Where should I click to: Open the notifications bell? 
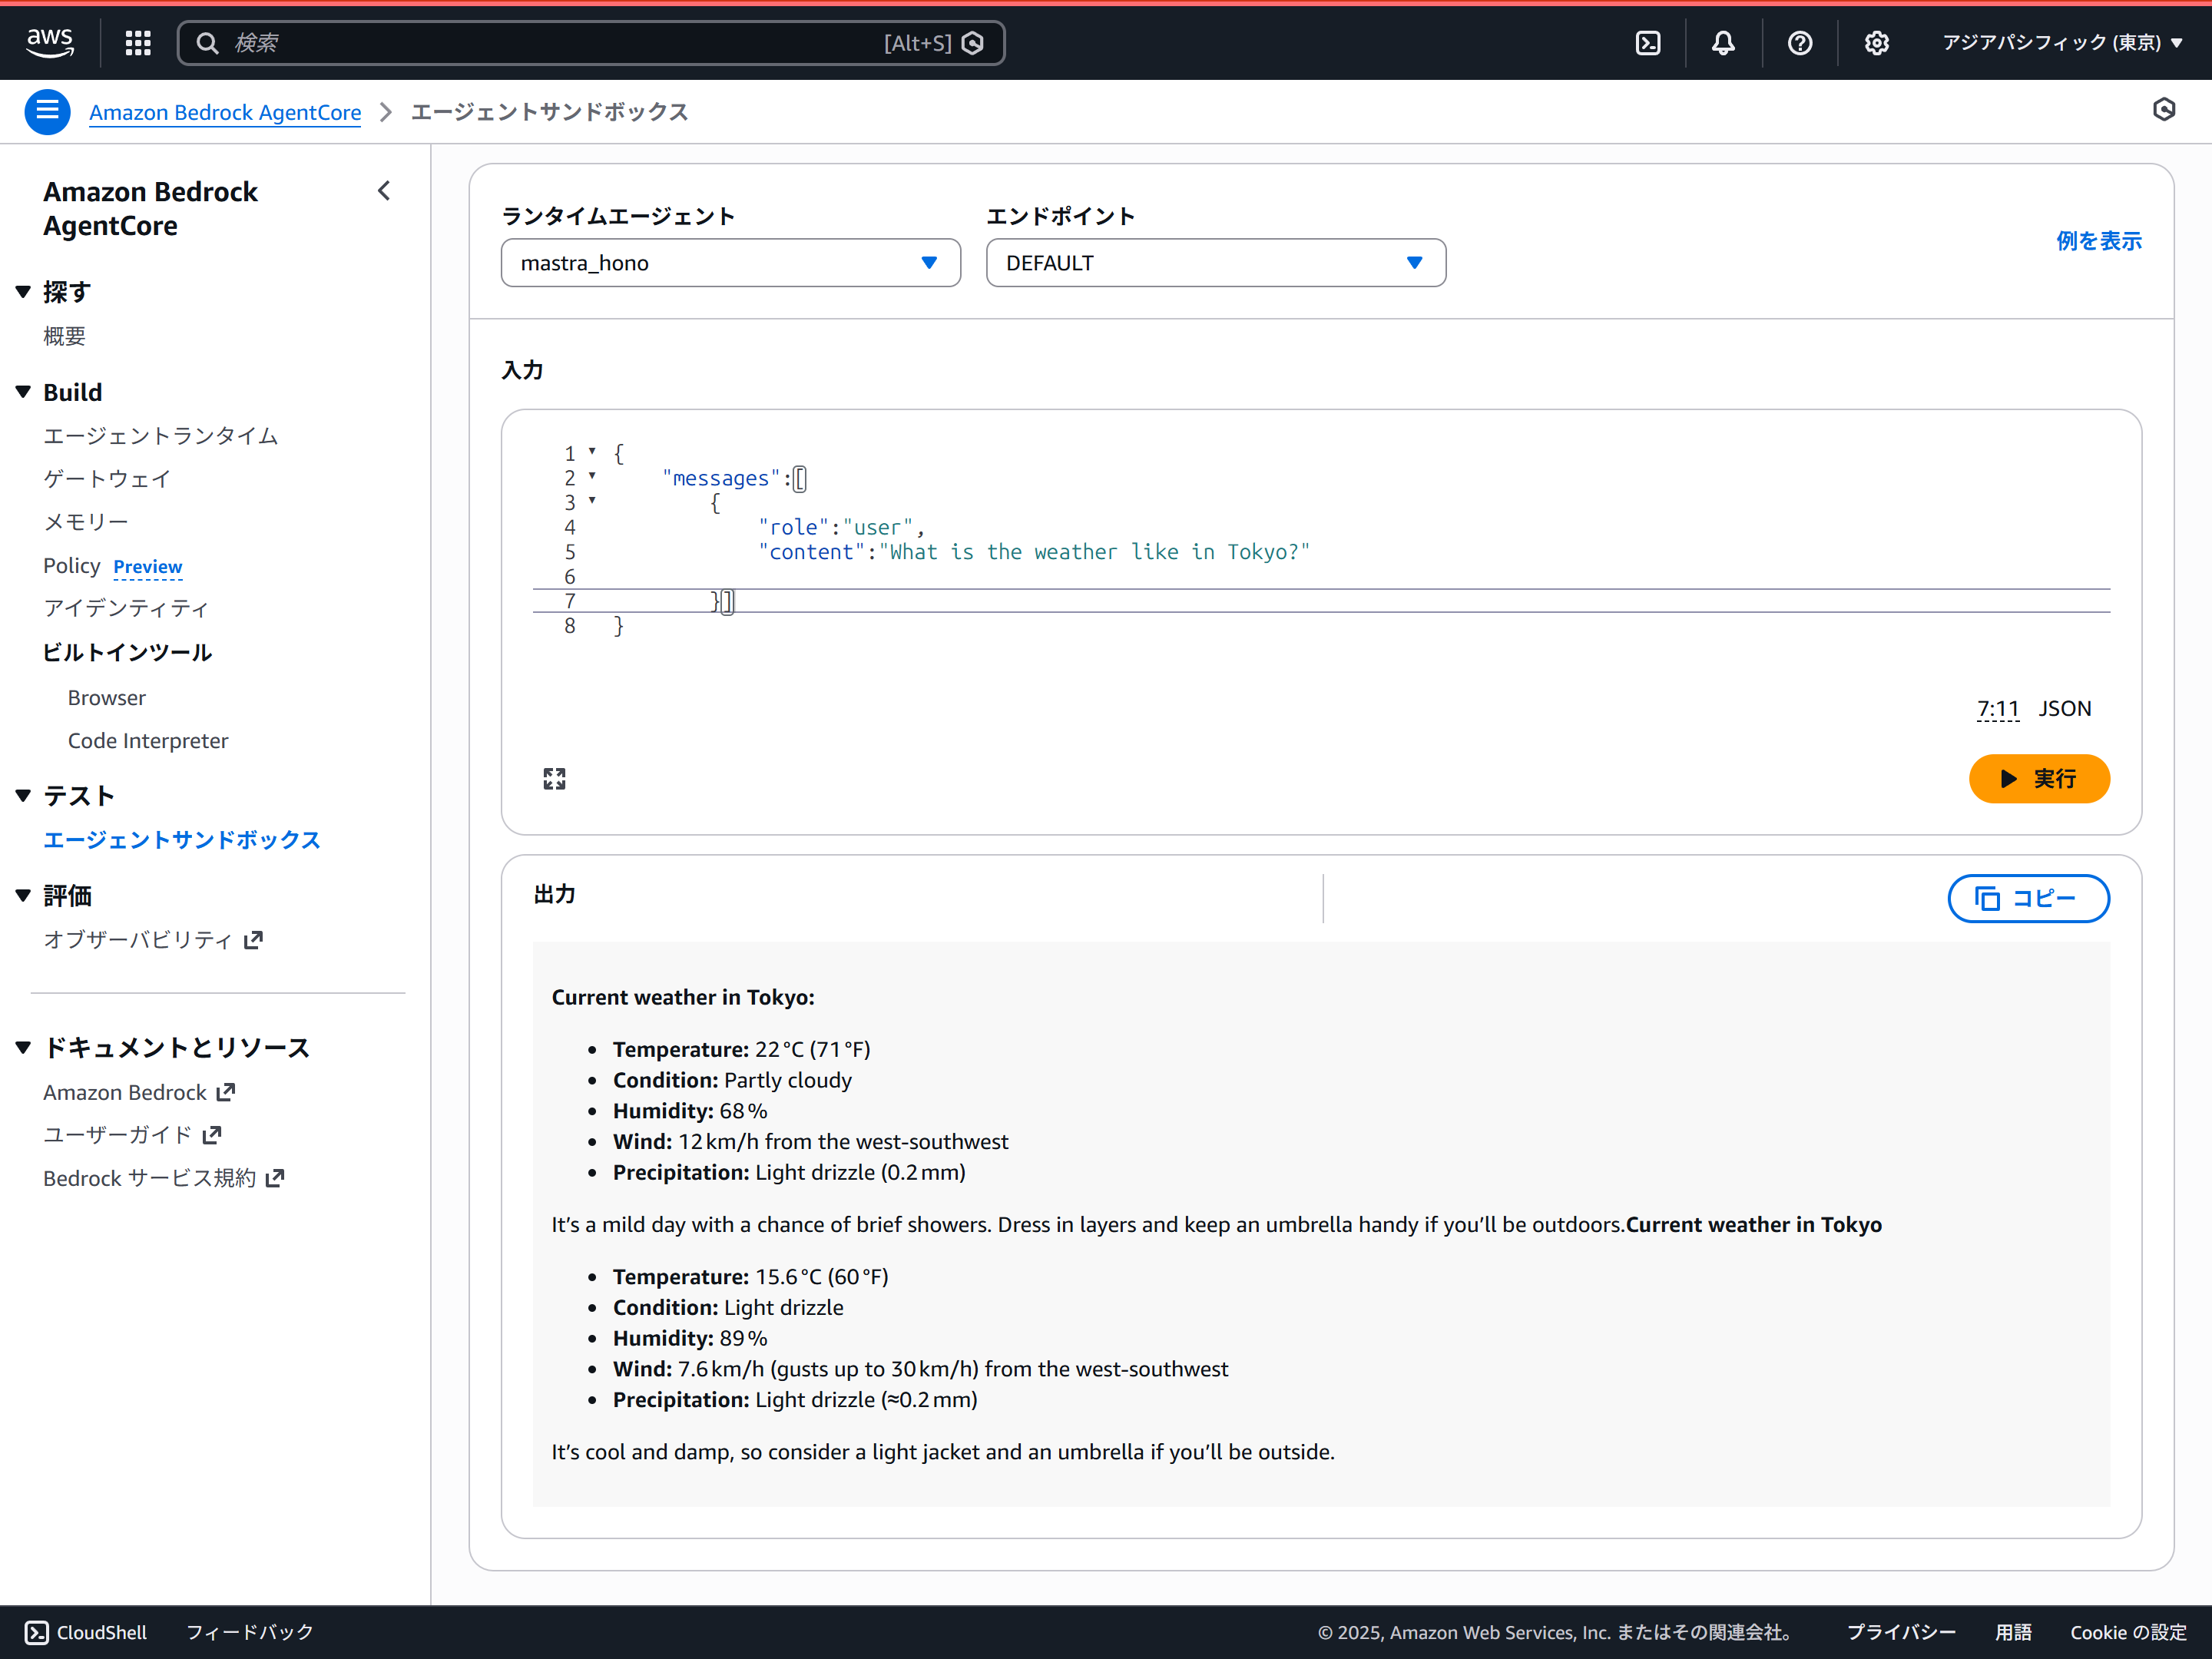click(x=1722, y=42)
